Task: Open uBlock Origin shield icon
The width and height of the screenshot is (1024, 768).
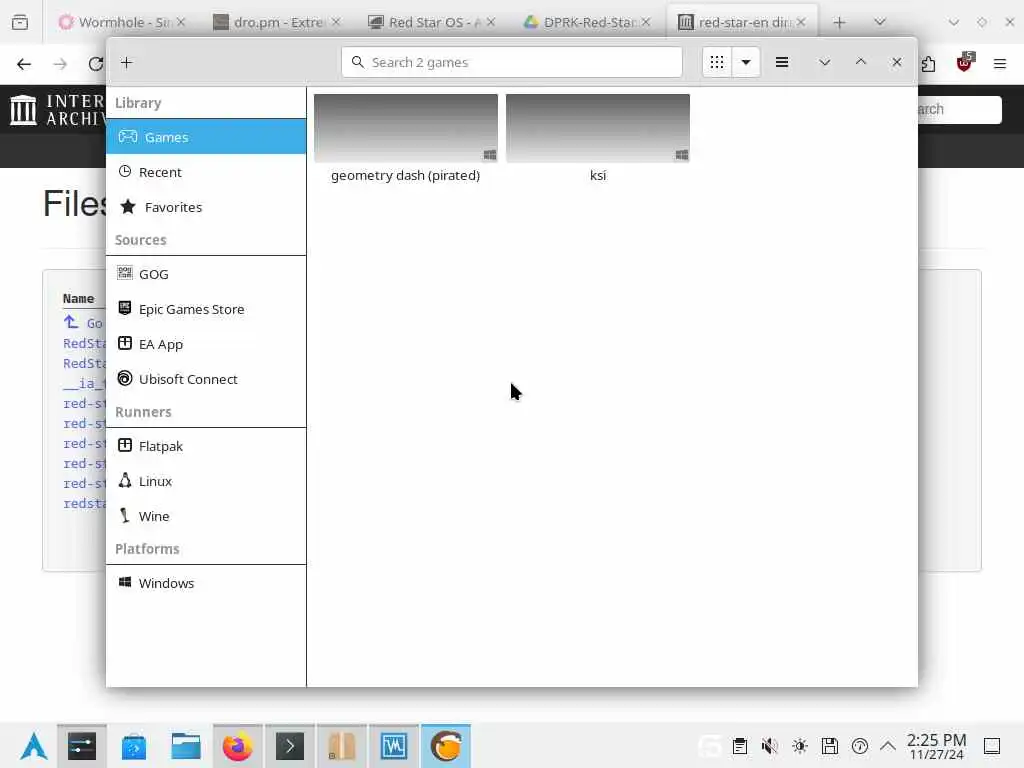Action: coord(964,63)
